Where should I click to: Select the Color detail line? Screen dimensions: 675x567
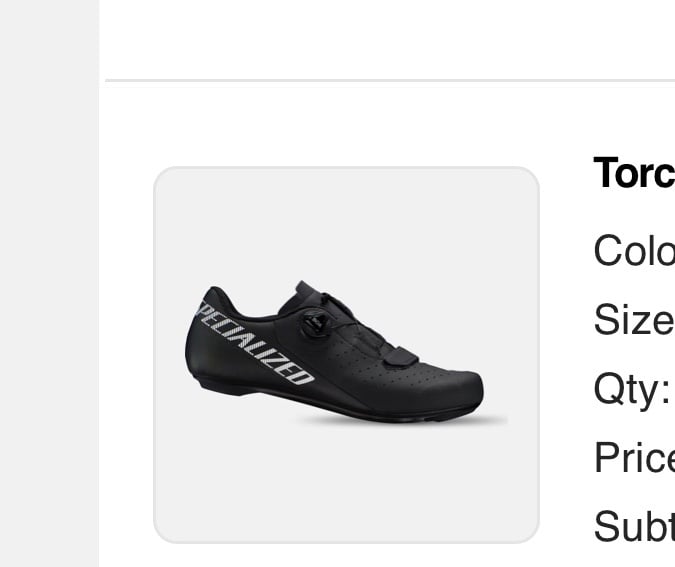click(x=634, y=251)
